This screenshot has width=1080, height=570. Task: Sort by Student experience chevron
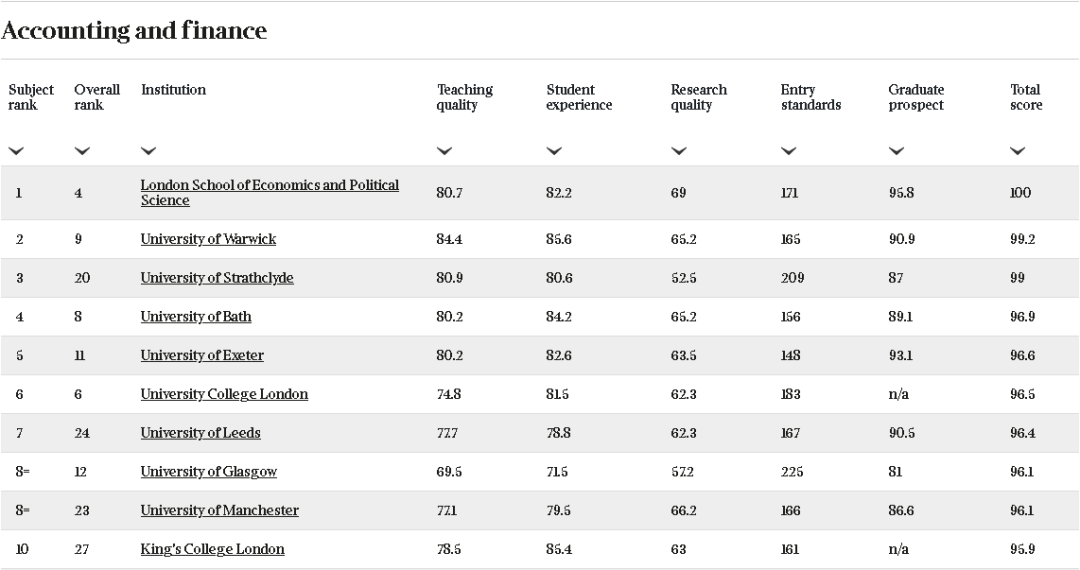554,151
